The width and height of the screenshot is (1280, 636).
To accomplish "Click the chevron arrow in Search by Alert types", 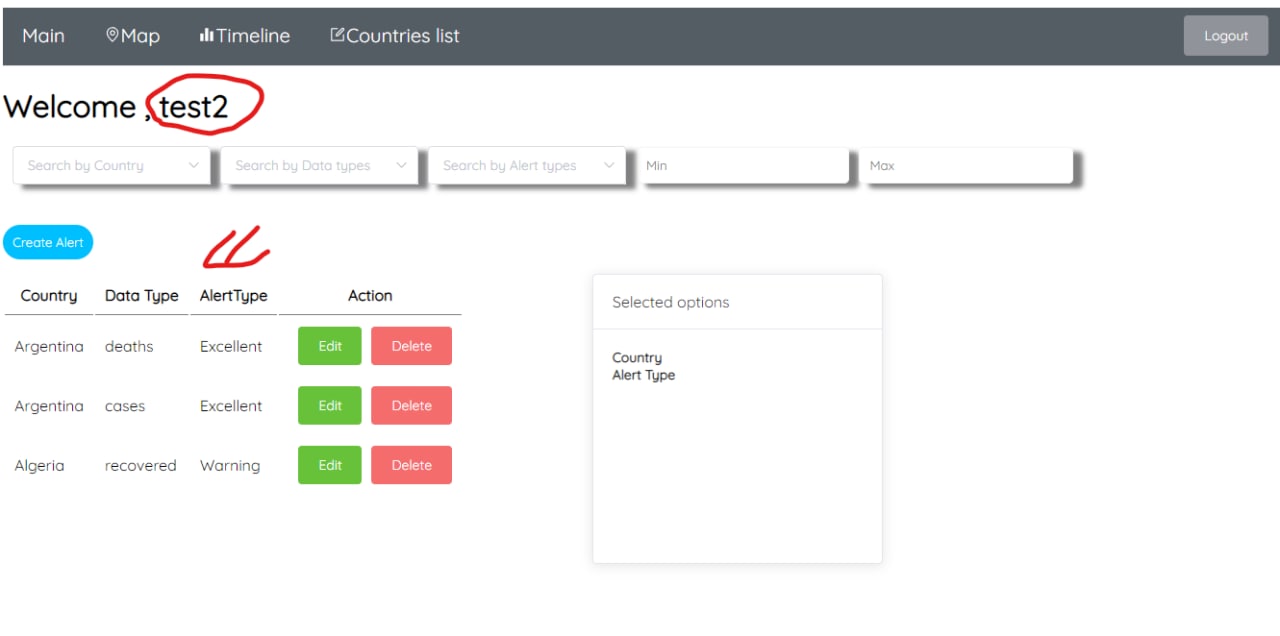I will (x=610, y=166).
